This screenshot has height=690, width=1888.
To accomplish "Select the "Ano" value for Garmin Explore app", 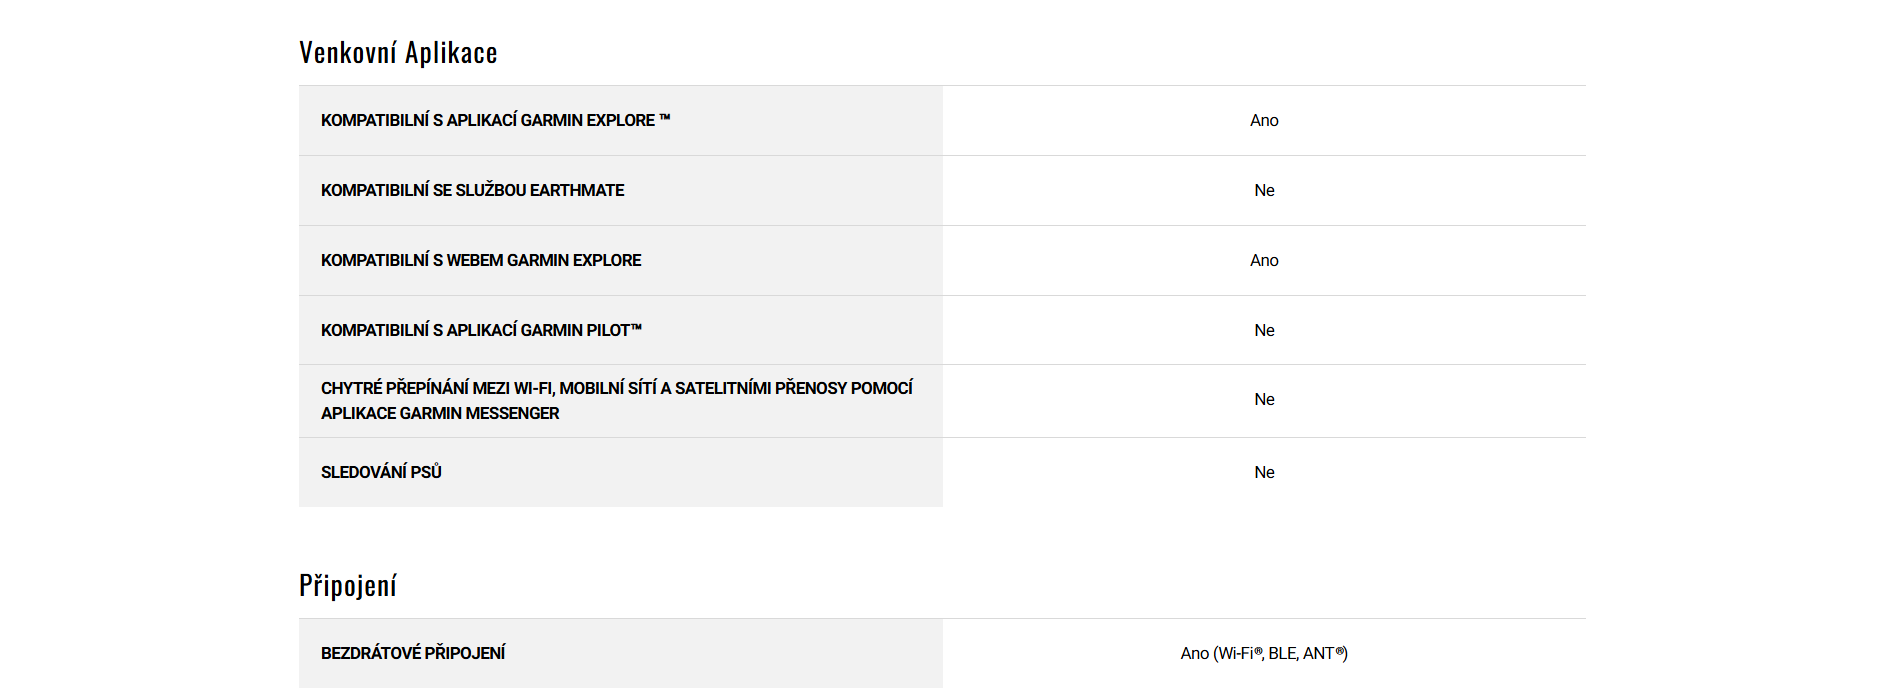I will 1264,120.
